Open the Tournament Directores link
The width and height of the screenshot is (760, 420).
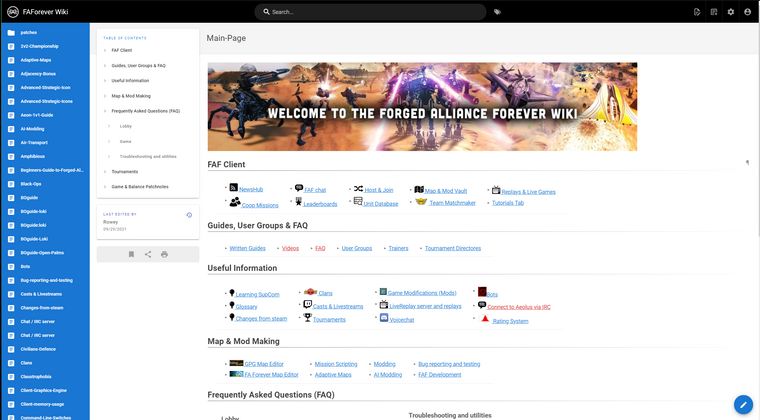coord(453,248)
